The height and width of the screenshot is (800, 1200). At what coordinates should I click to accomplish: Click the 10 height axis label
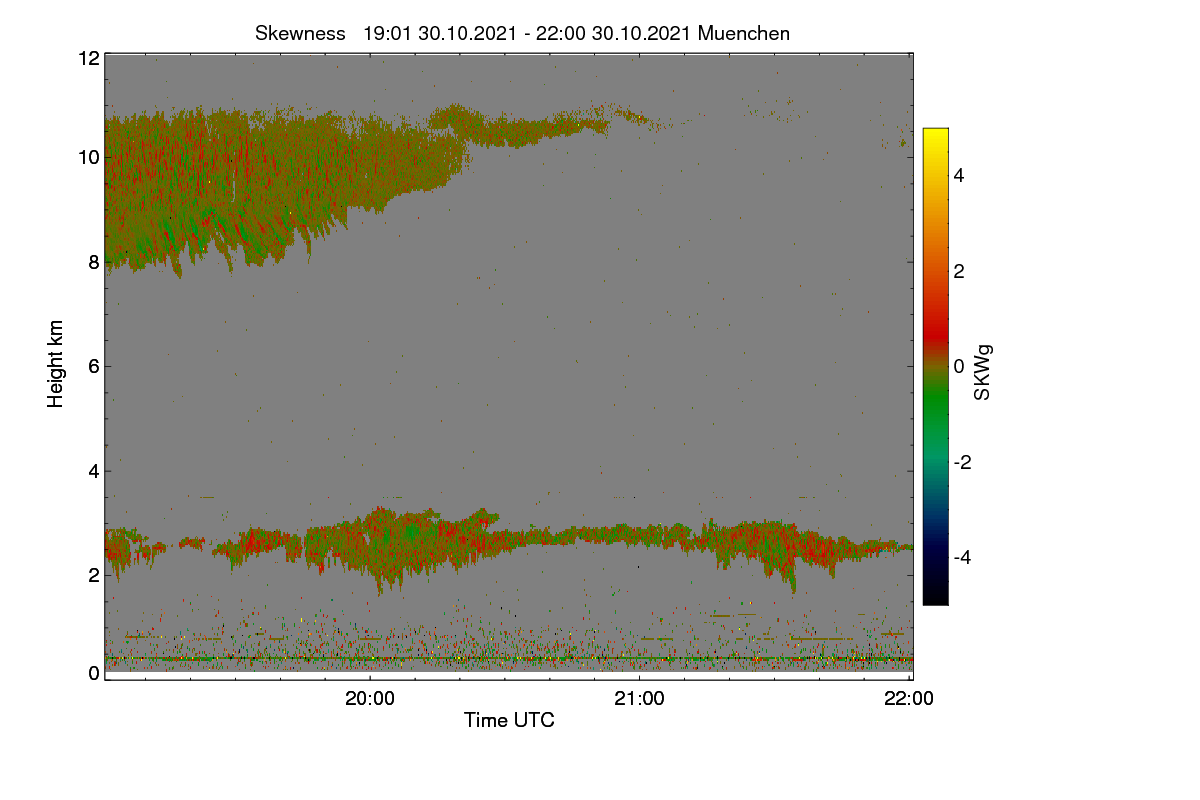pos(88,157)
